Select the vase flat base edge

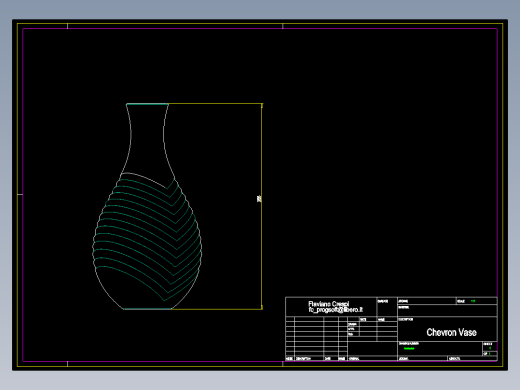tap(148, 309)
